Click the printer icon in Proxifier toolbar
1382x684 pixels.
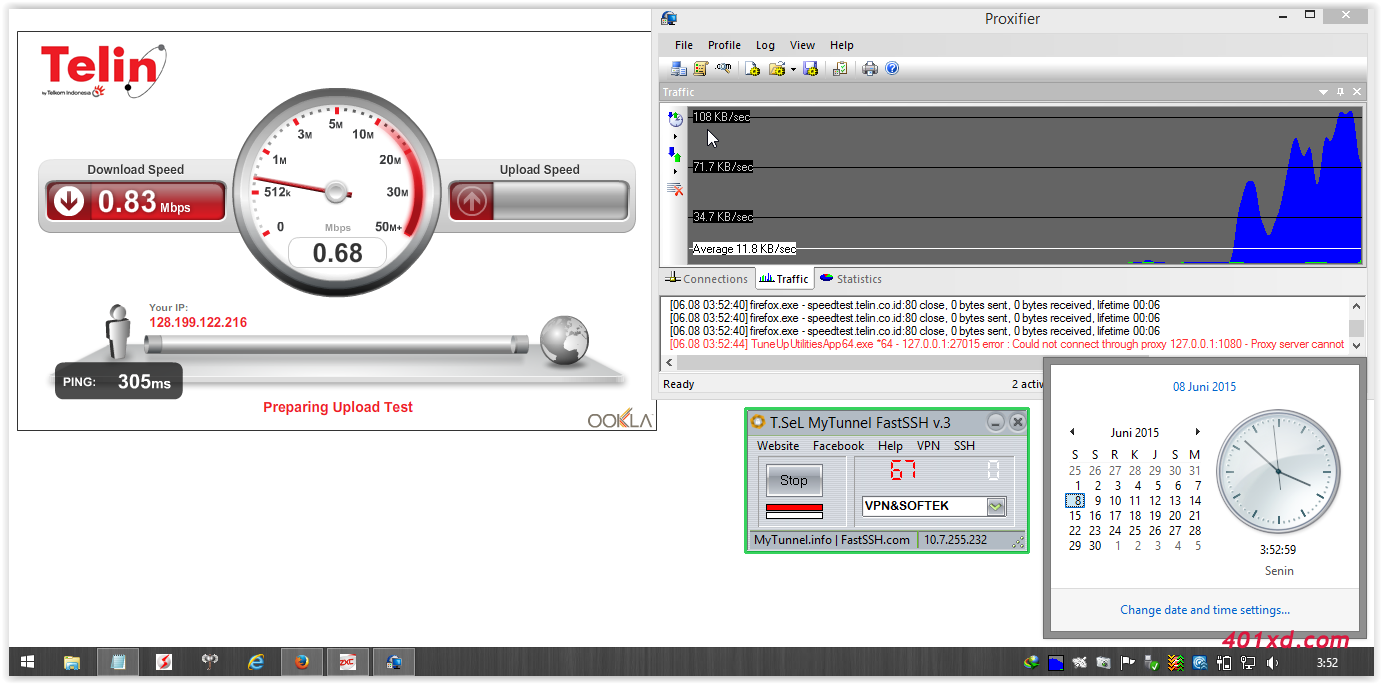pyautogui.click(x=870, y=69)
